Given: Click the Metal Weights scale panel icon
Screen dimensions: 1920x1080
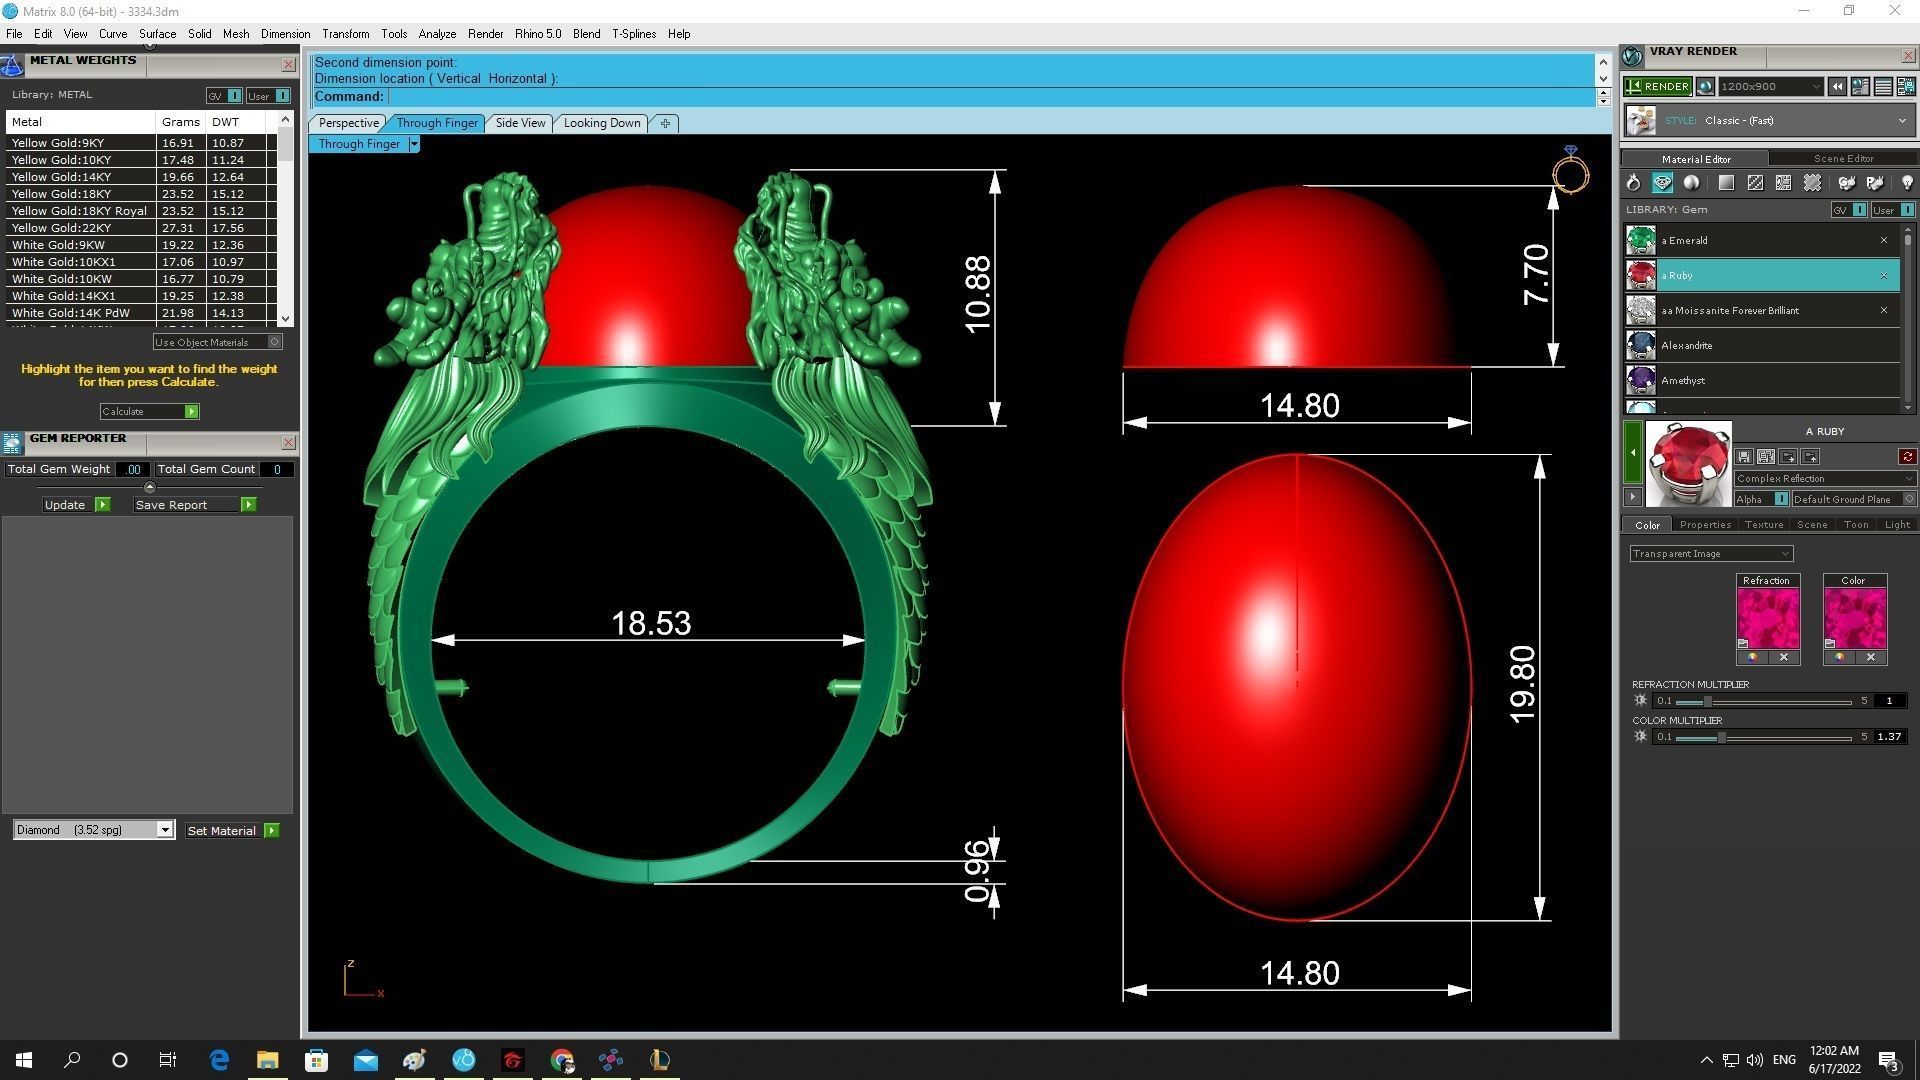Looking at the screenshot, I should point(12,66).
